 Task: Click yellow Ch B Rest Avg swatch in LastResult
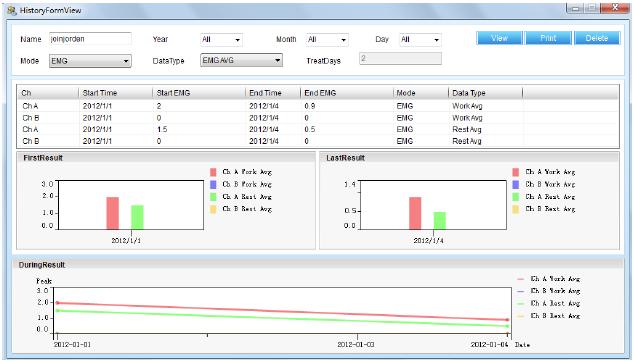(x=516, y=209)
